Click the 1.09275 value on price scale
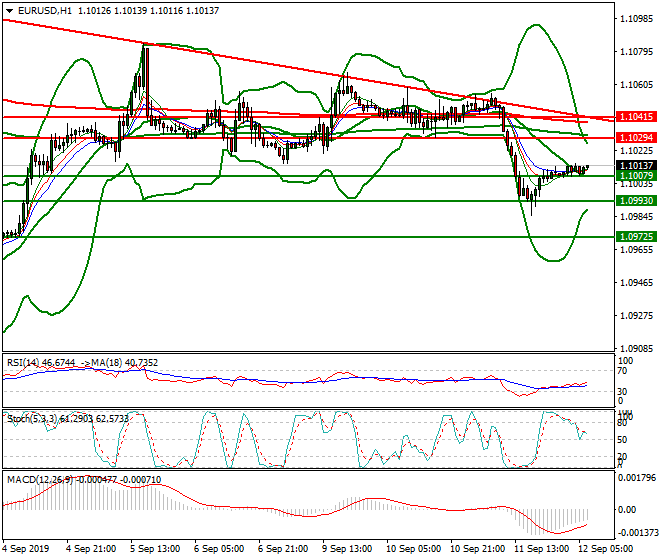 pyautogui.click(x=636, y=315)
